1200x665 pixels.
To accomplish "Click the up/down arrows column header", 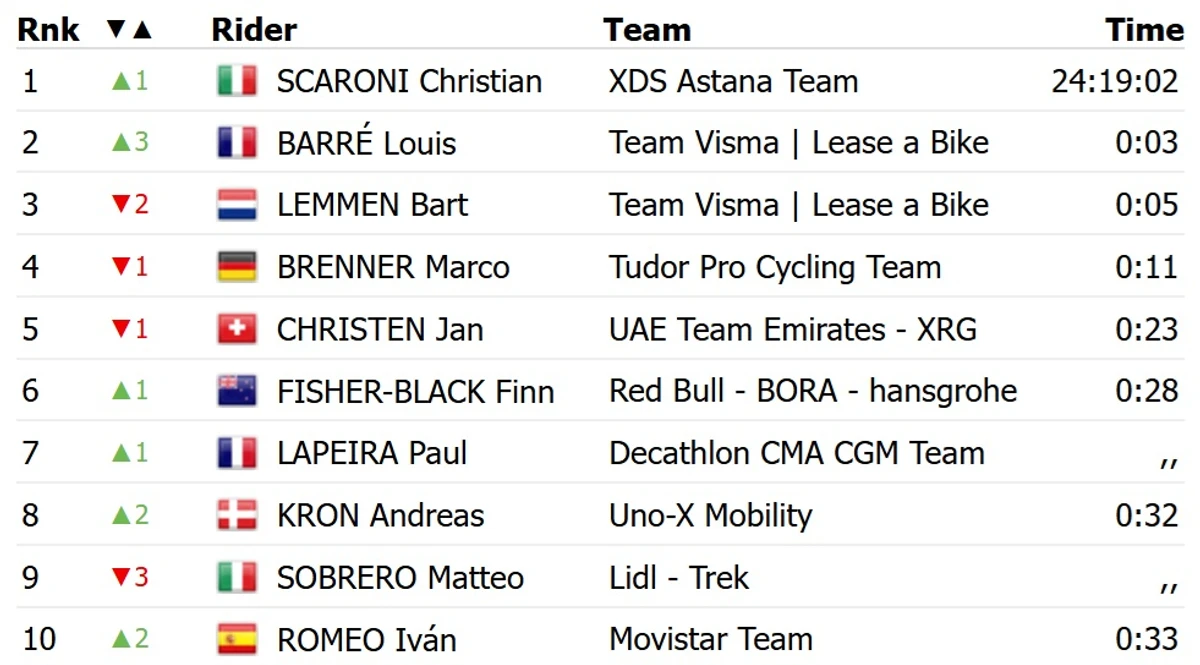I will tap(129, 30).
